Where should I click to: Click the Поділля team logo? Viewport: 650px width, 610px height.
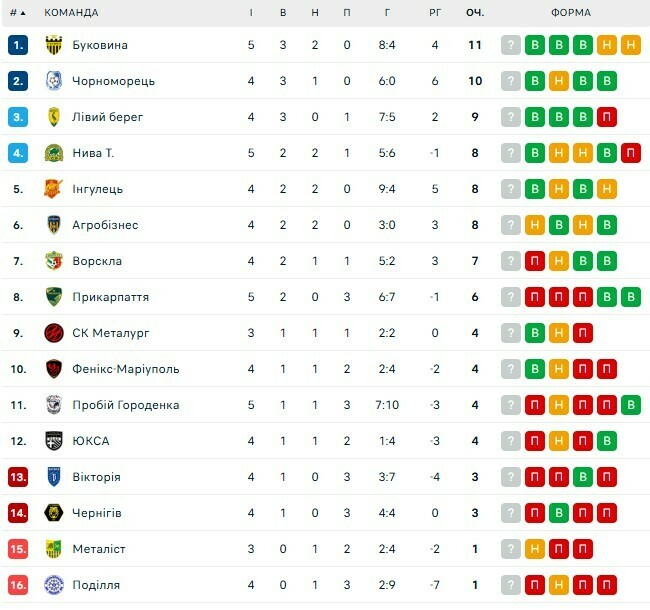[54, 585]
